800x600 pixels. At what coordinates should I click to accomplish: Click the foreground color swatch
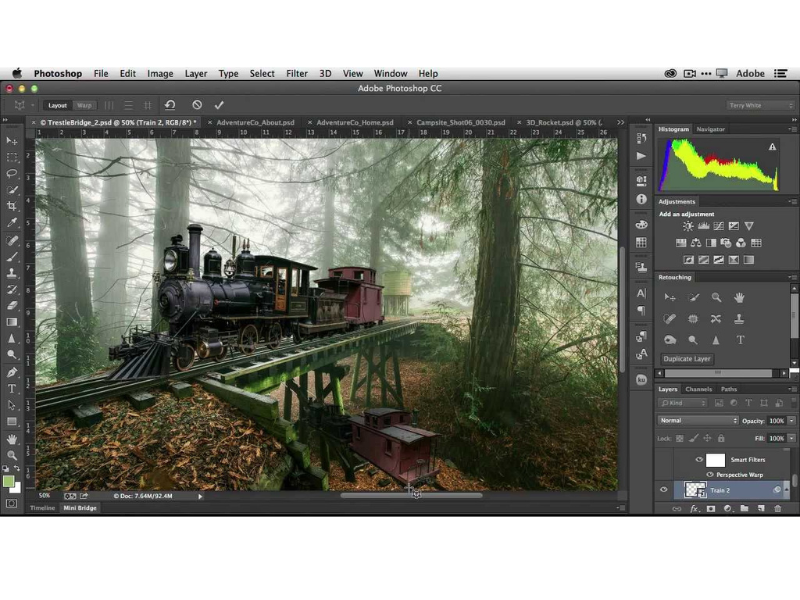(9, 481)
